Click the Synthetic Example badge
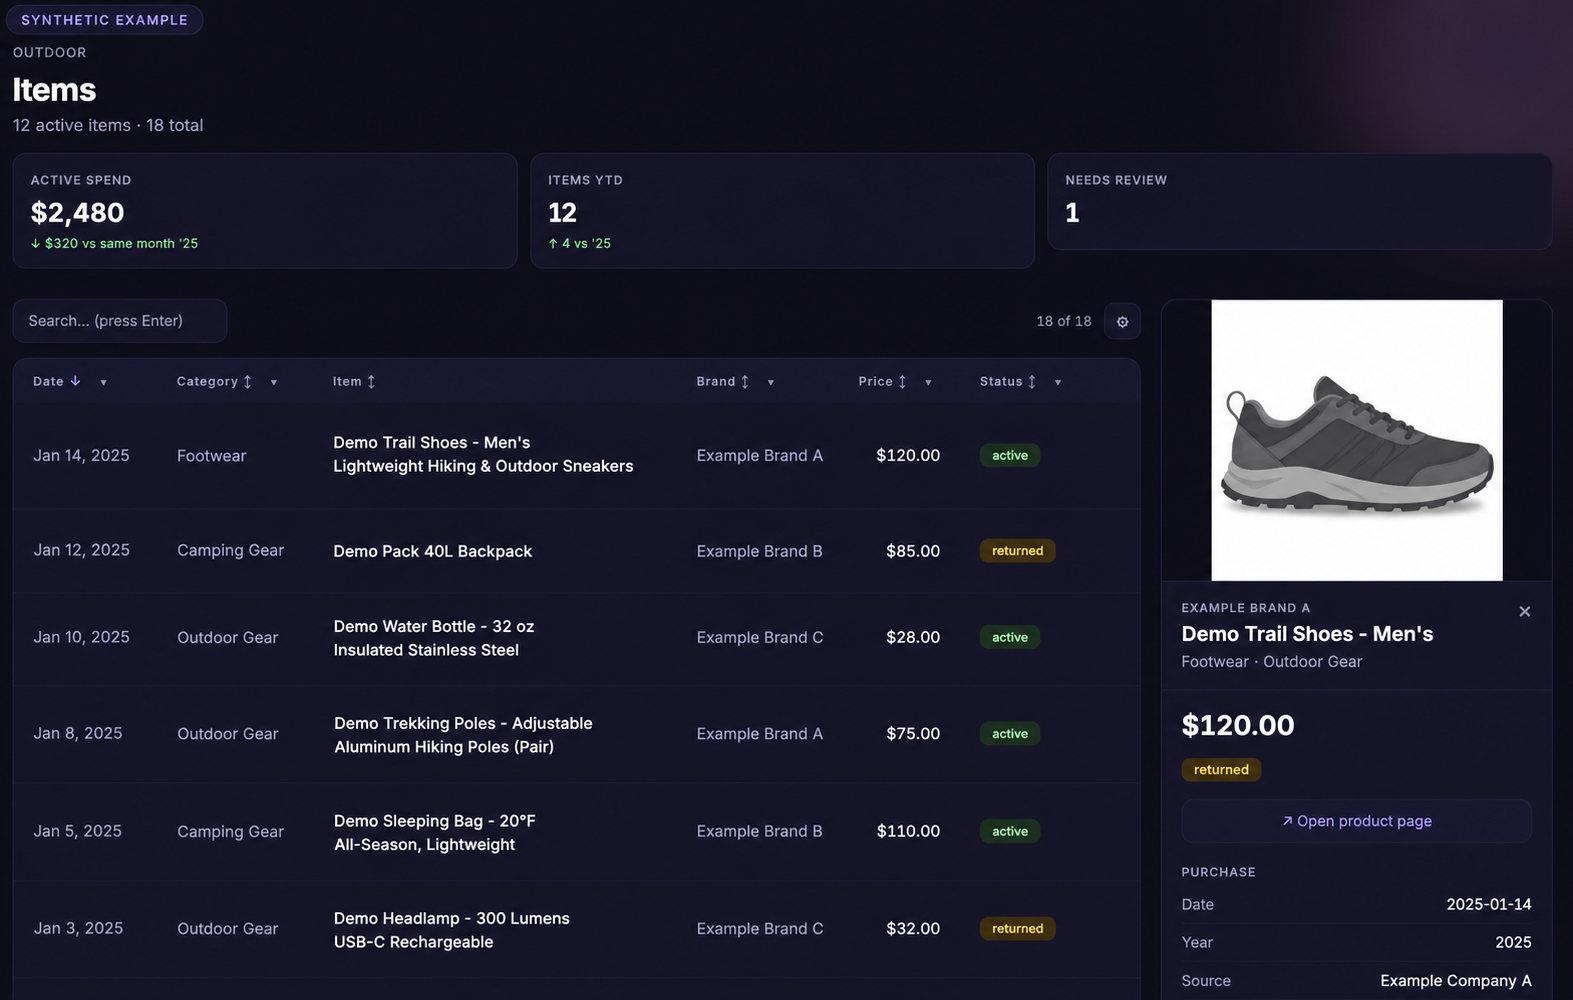The width and height of the screenshot is (1573, 1000). 104,20
